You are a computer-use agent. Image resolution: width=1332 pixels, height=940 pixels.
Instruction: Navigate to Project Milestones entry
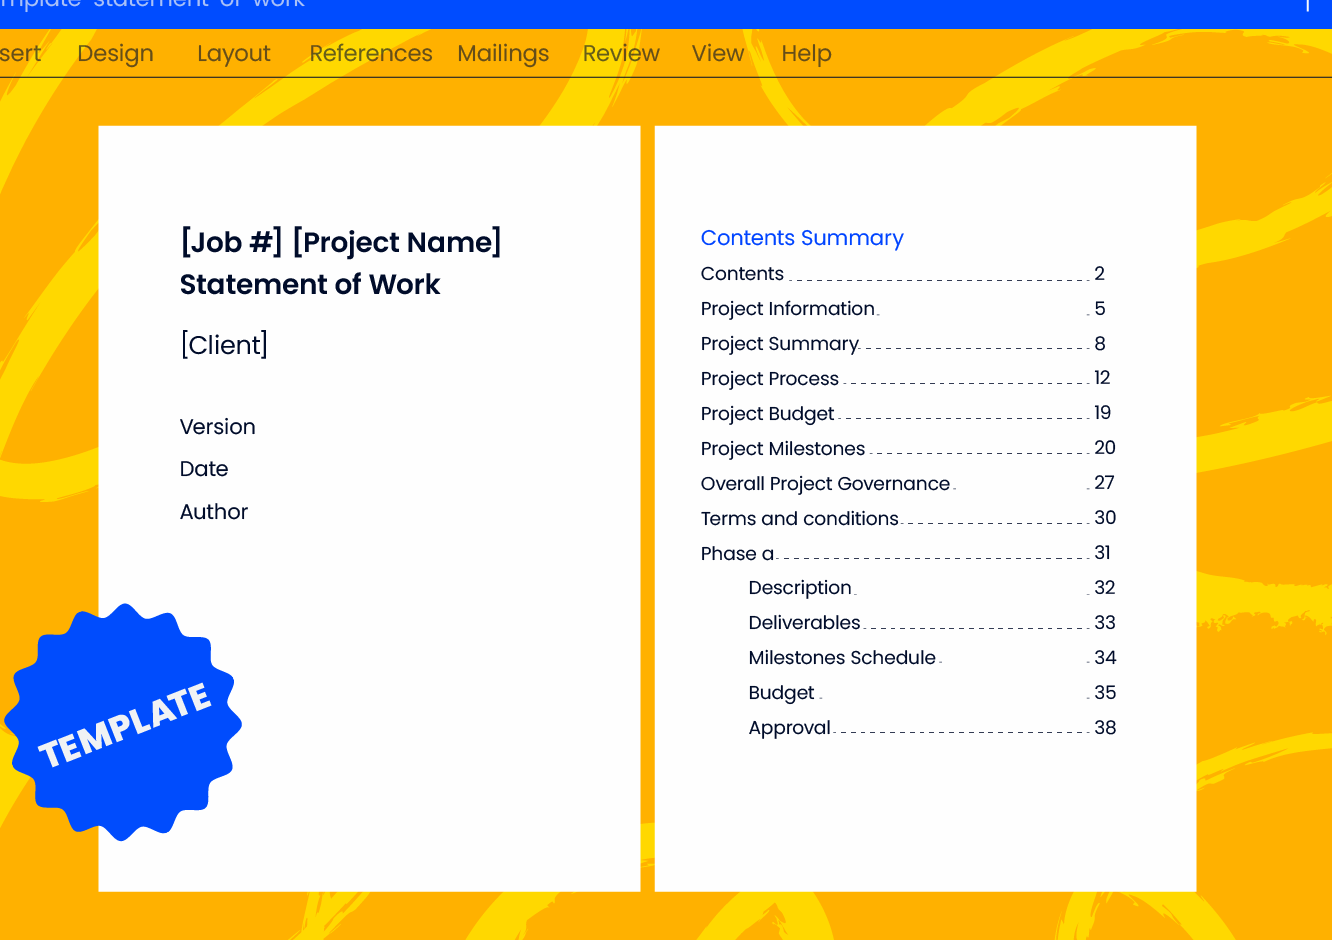click(783, 449)
